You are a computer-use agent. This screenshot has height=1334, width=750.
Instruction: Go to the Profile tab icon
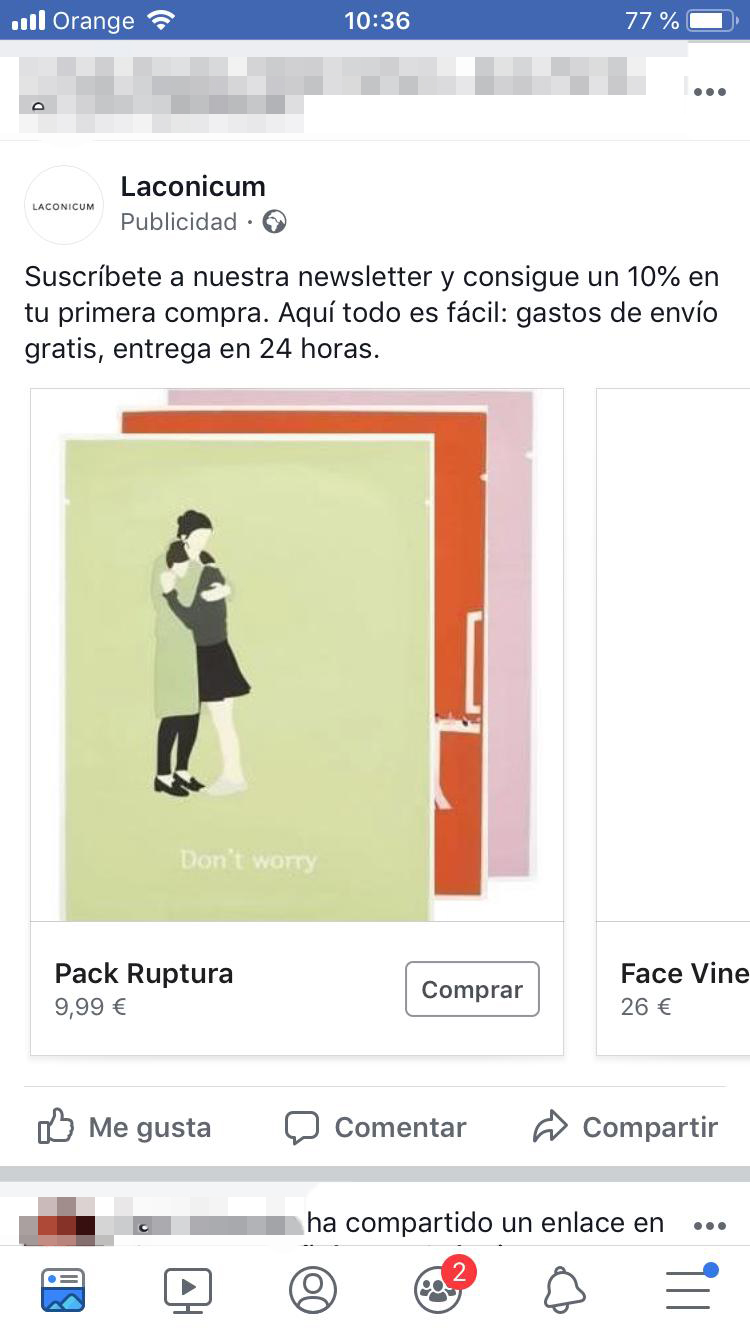point(313,1290)
